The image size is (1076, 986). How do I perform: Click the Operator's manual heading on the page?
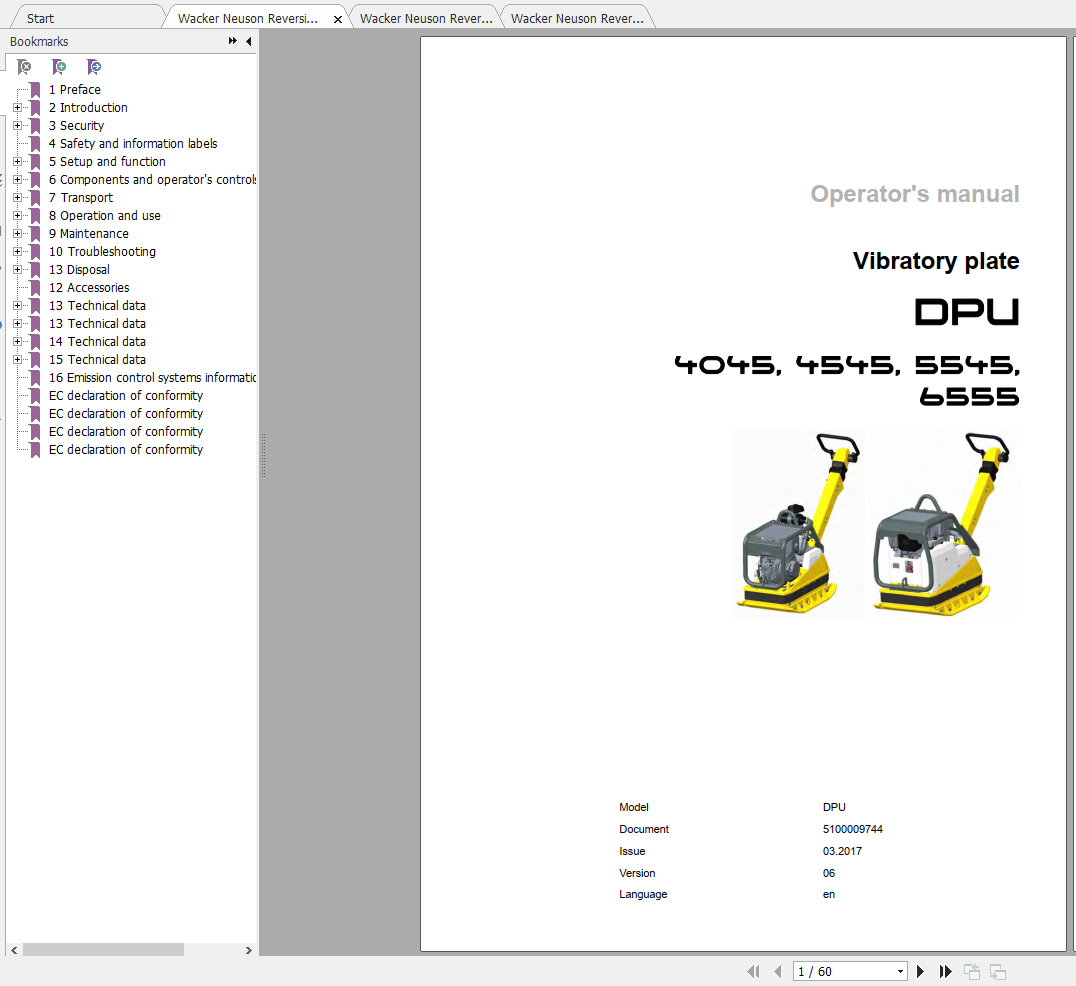click(915, 194)
